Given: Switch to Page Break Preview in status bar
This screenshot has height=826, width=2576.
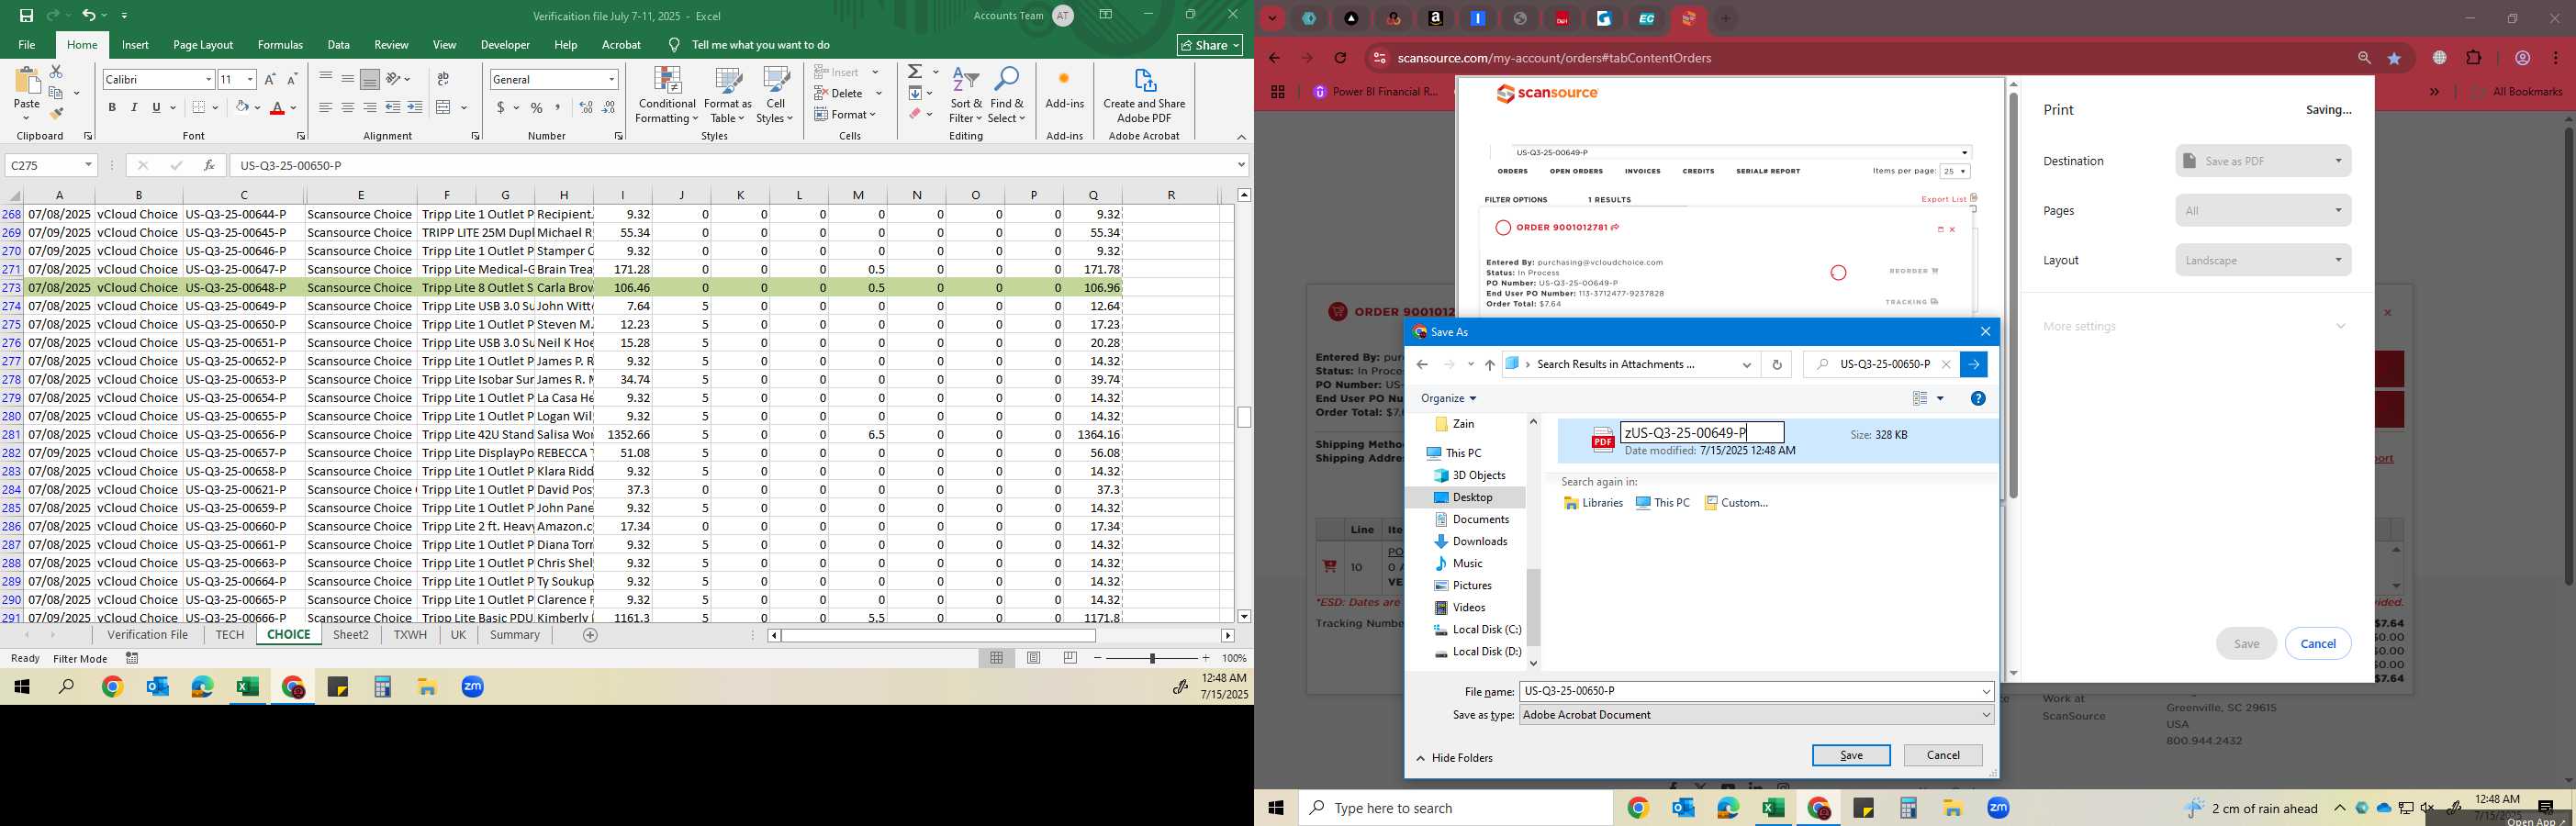Looking at the screenshot, I should pyautogui.click(x=1070, y=658).
